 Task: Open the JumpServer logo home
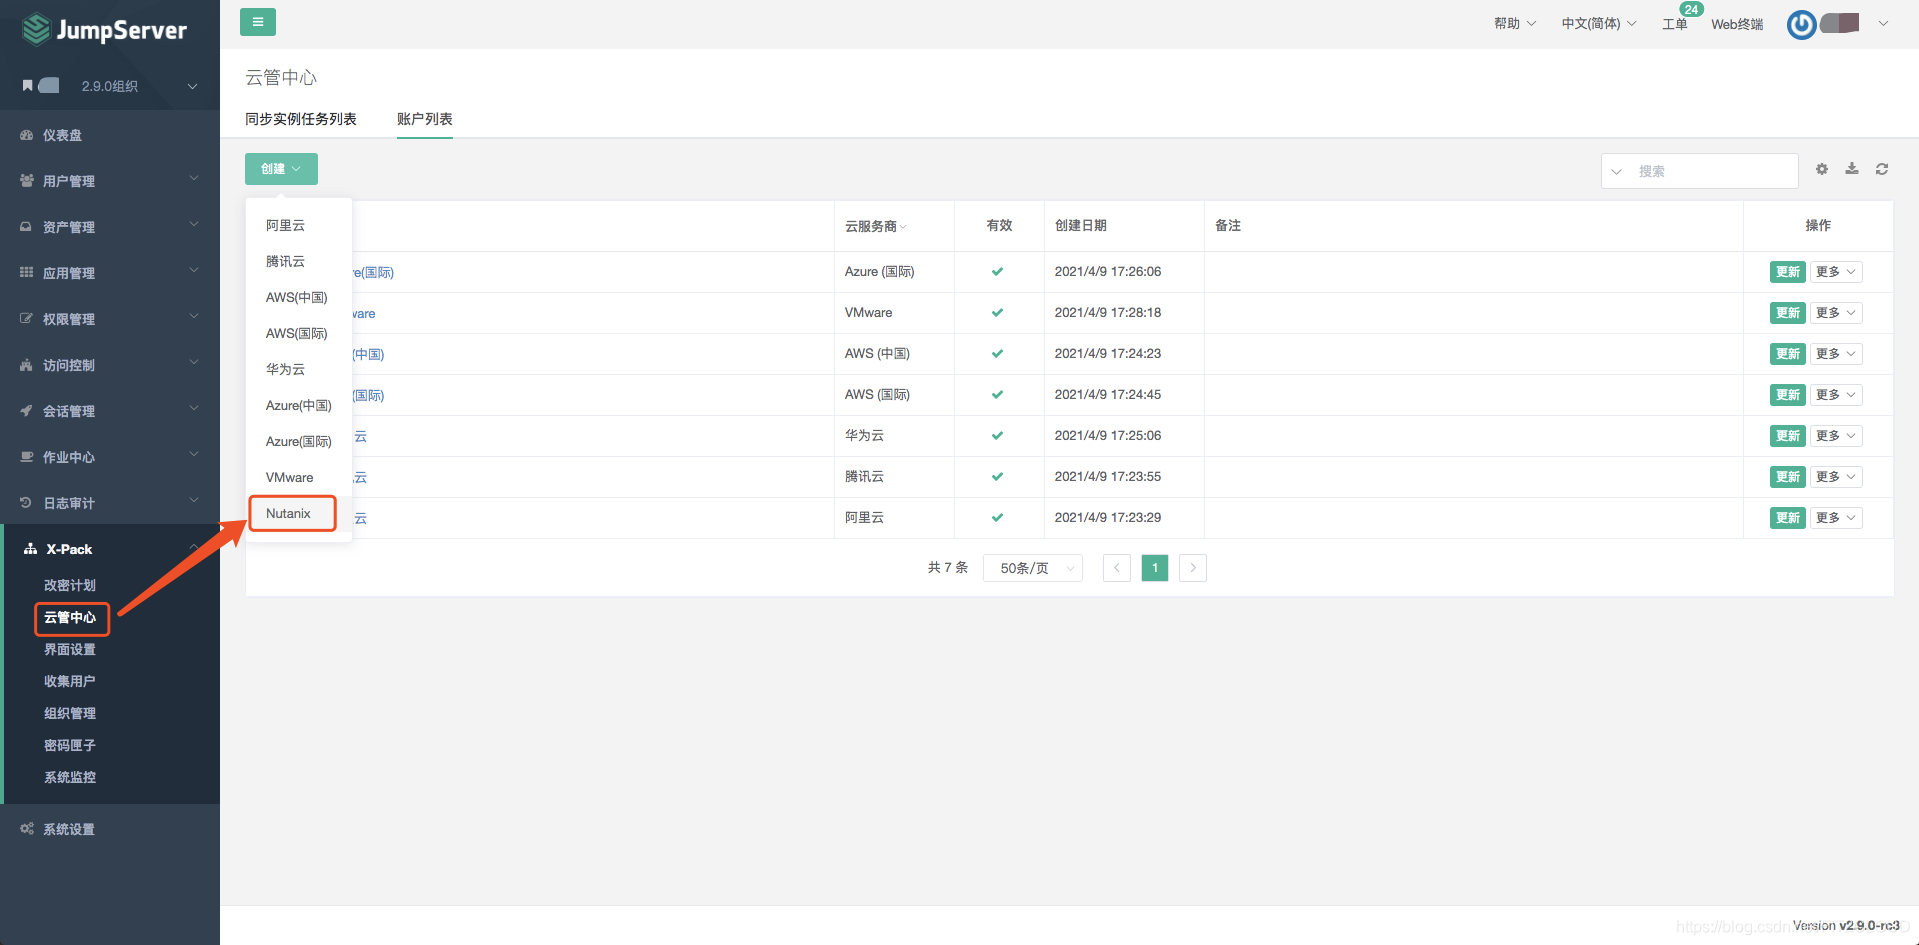[105, 29]
